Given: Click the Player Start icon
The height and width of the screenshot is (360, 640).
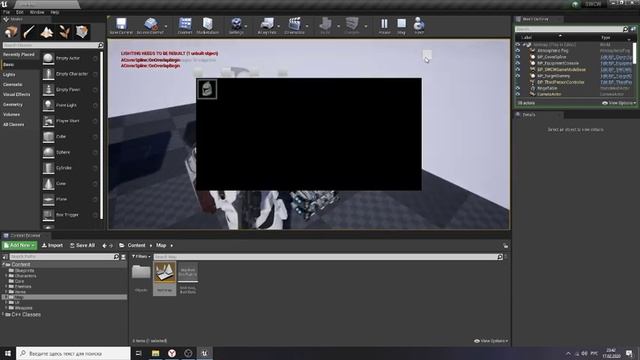Looking at the screenshot, I should click(x=48, y=121).
